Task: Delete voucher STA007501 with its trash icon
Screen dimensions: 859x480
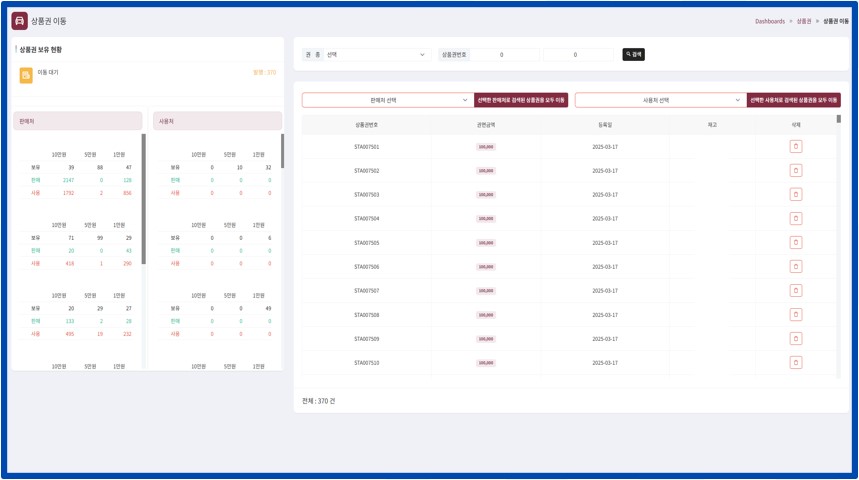Action: point(795,146)
